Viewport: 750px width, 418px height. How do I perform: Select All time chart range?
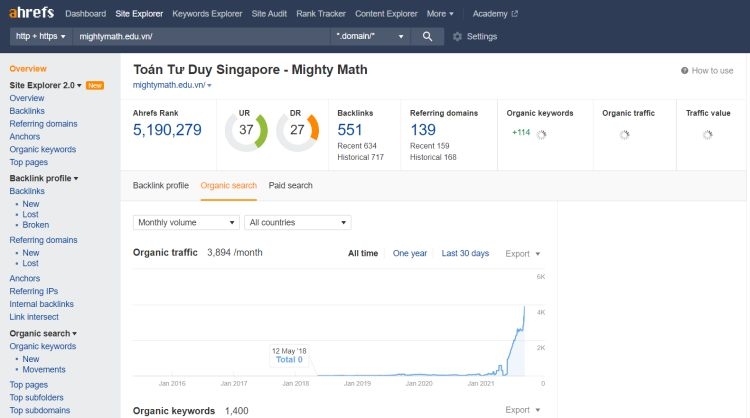pyautogui.click(x=363, y=253)
